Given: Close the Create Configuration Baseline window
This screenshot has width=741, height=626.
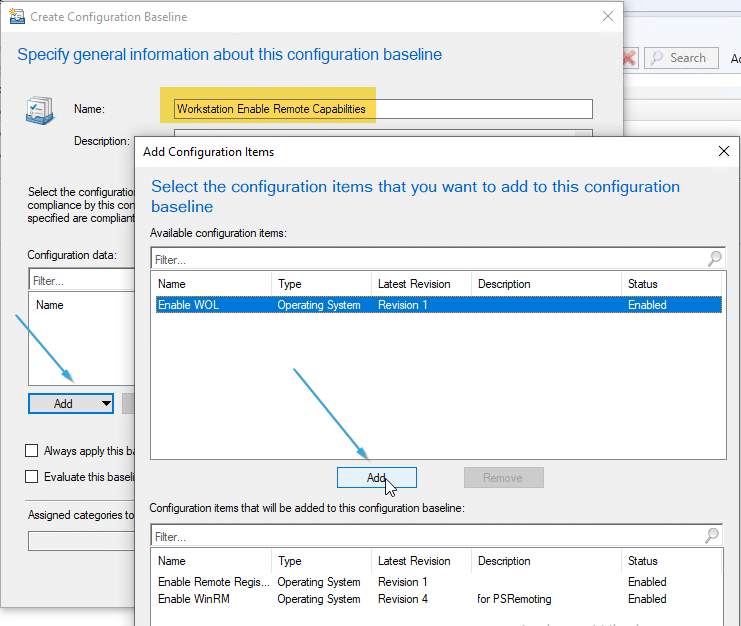Looking at the screenshot, I should (x=607, y=17).
